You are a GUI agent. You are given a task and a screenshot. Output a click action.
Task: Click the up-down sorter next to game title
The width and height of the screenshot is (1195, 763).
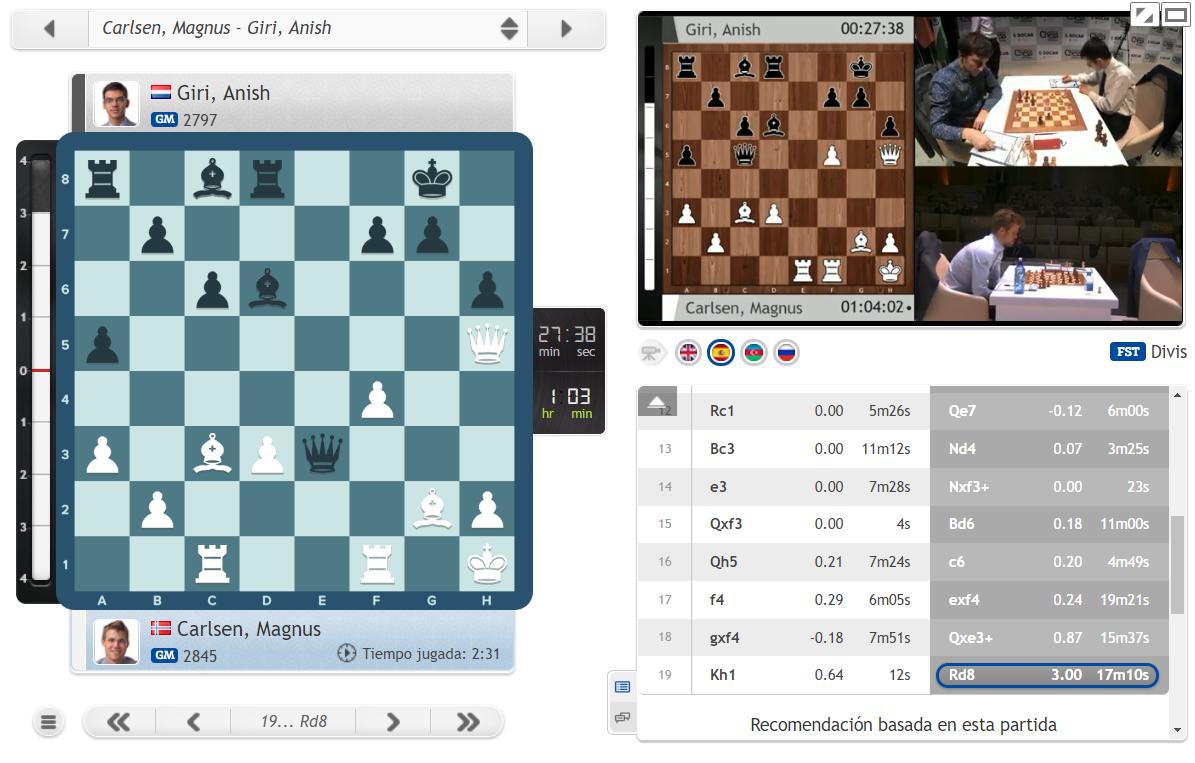click(x=509, y=28)
